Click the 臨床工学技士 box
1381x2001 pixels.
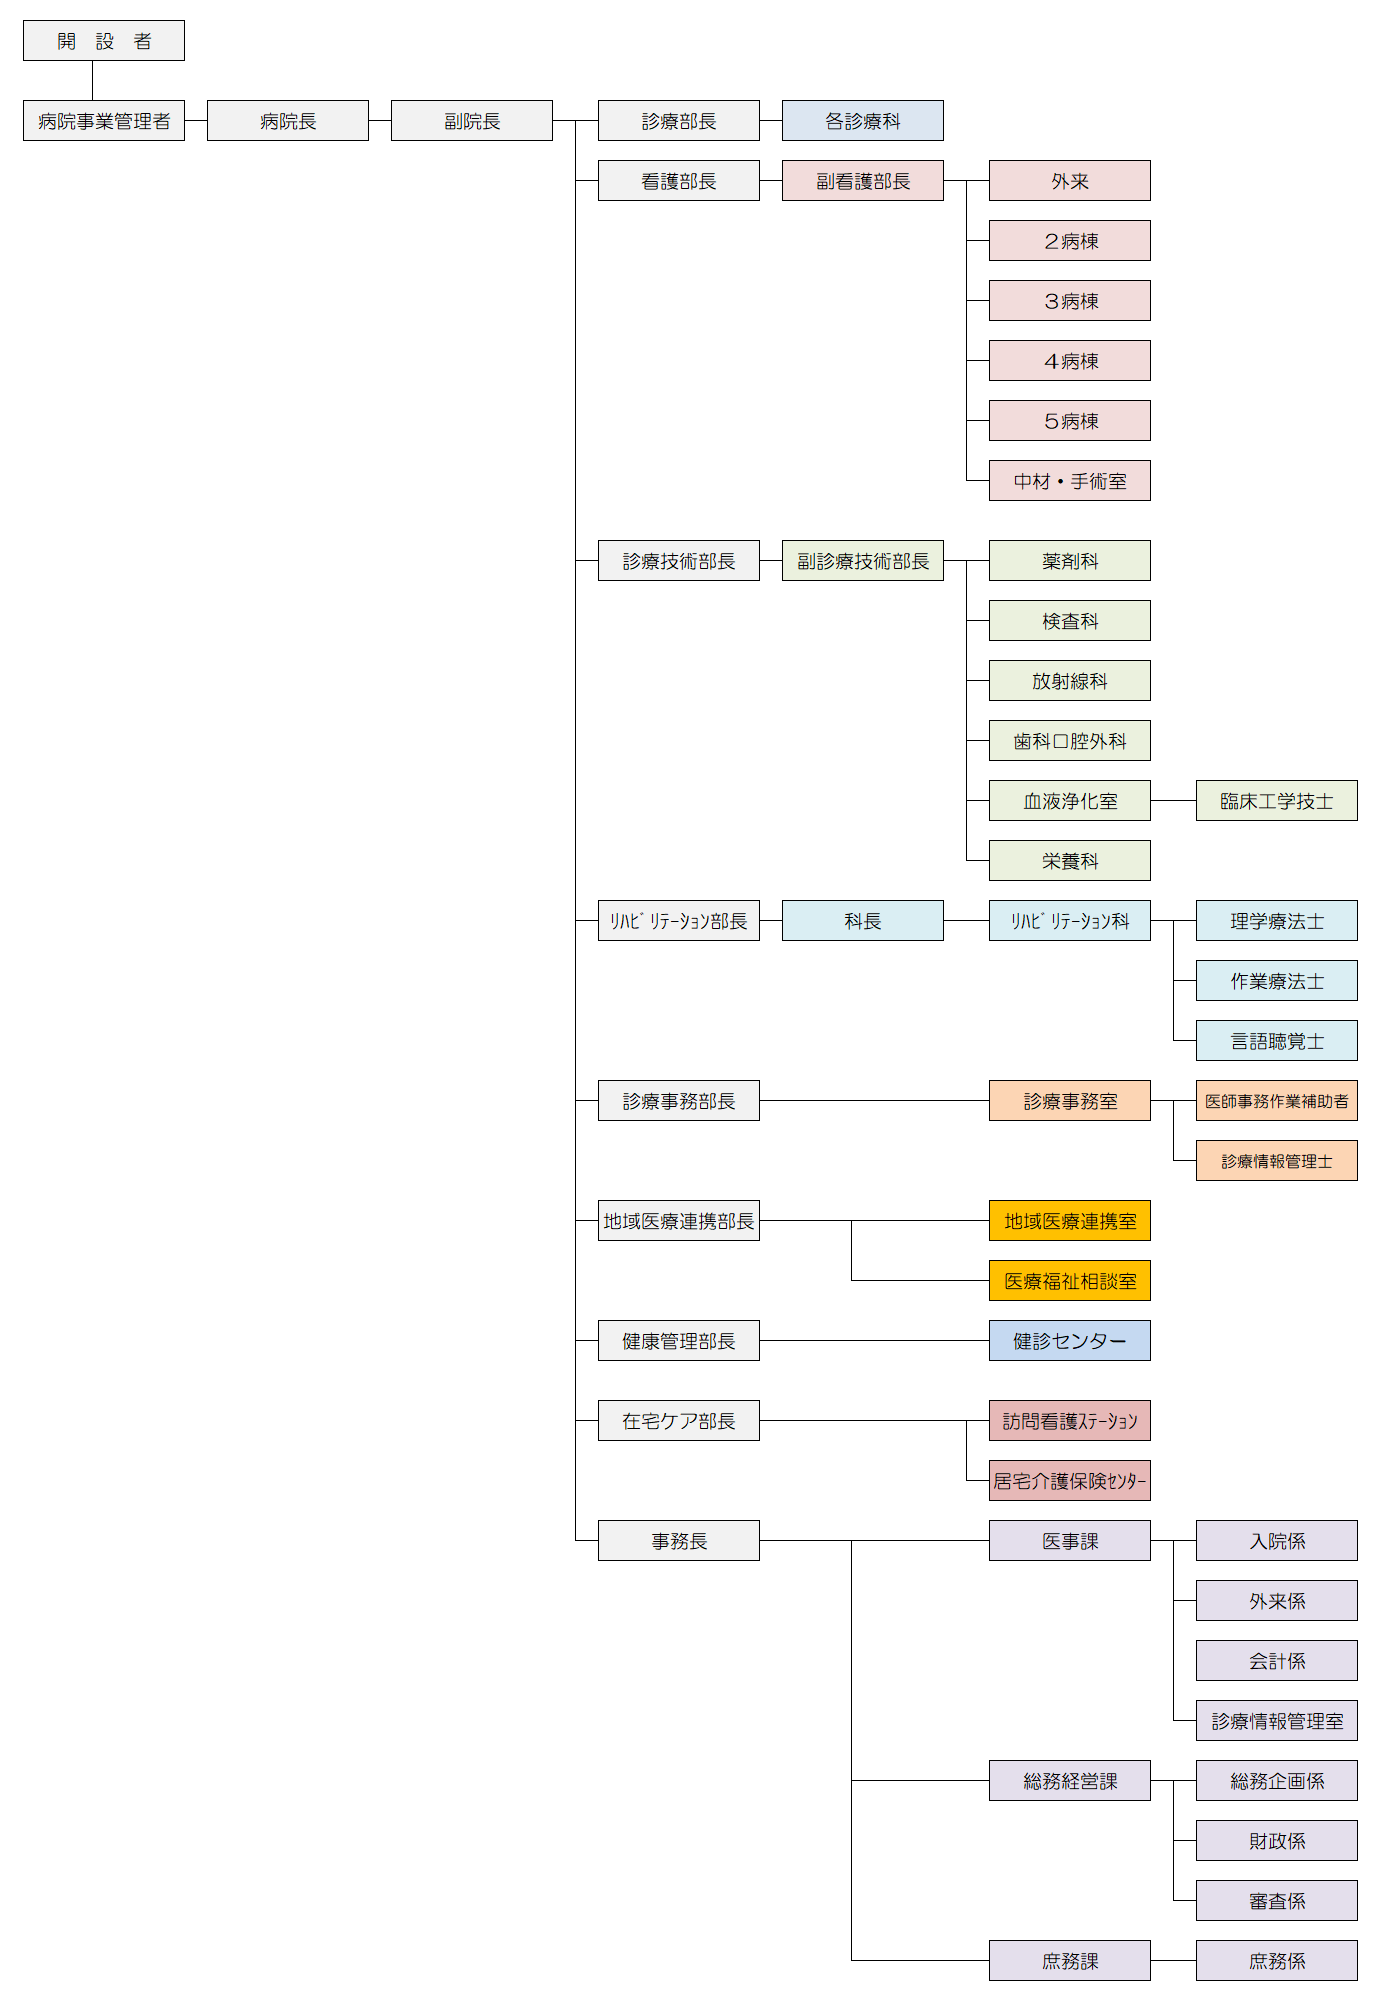[1276, 801]
